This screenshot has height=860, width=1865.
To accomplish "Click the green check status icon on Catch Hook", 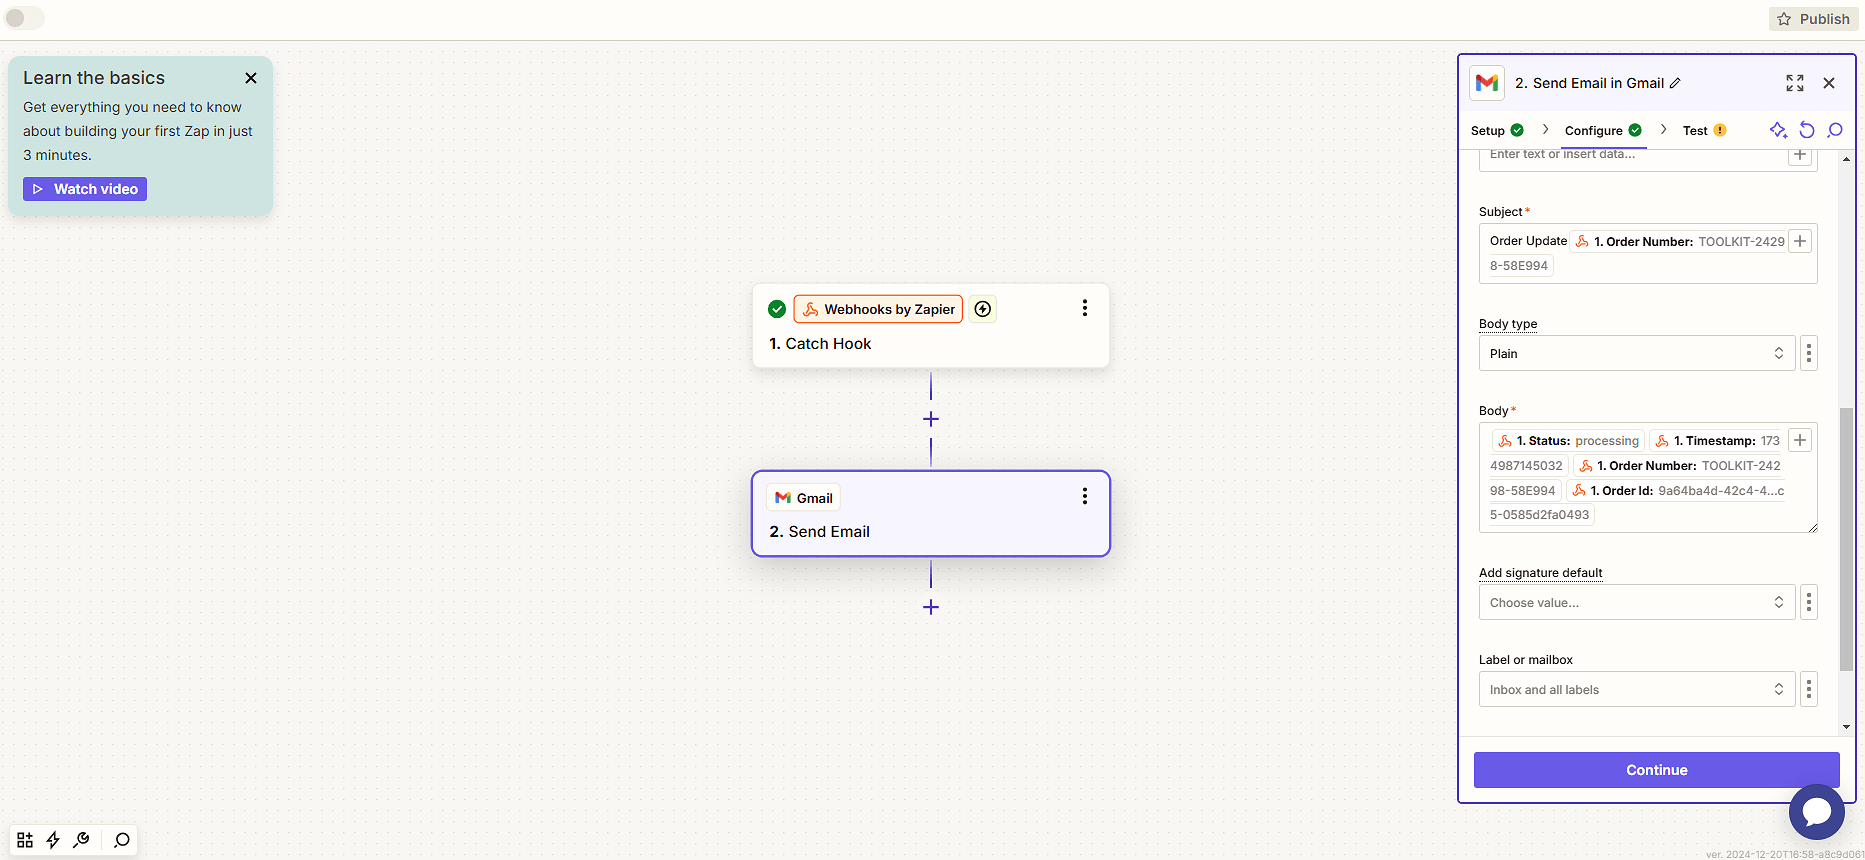I will point(777,309).
